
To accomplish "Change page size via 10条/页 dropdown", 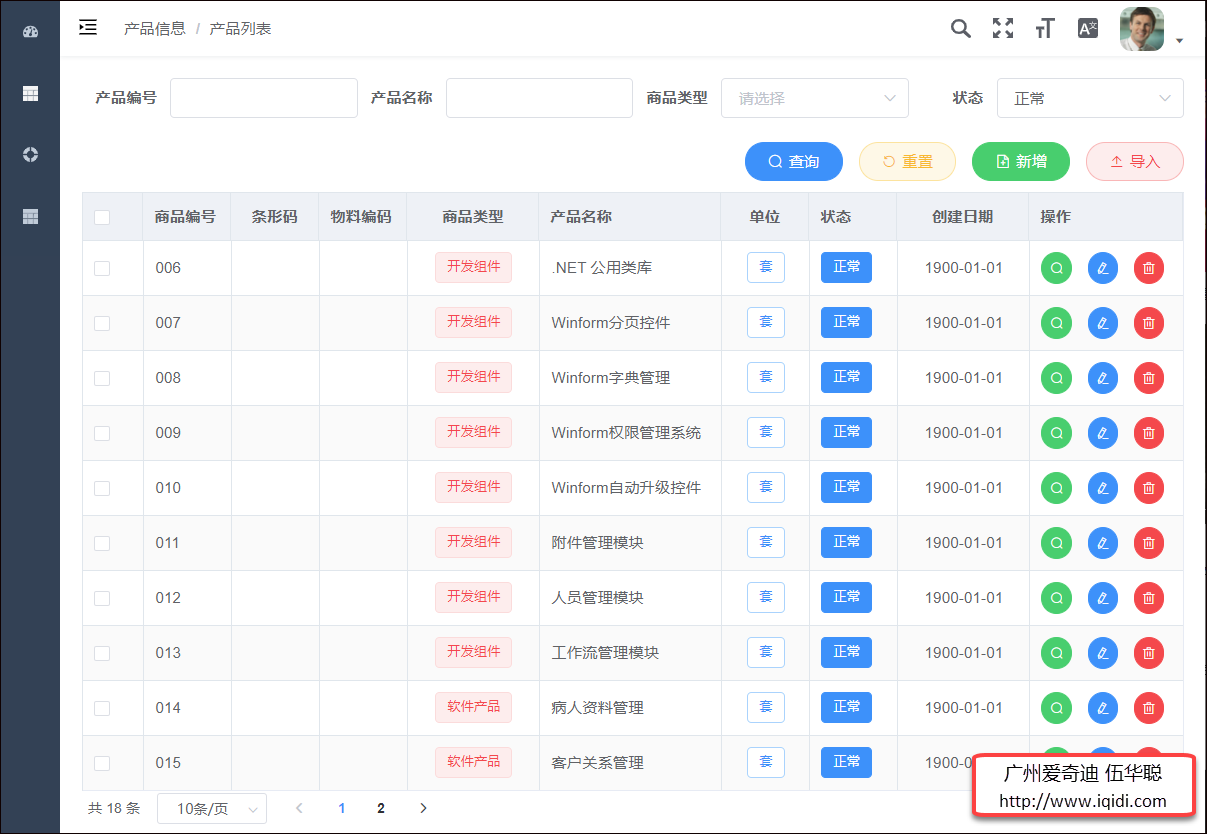I will pos(212,808).
